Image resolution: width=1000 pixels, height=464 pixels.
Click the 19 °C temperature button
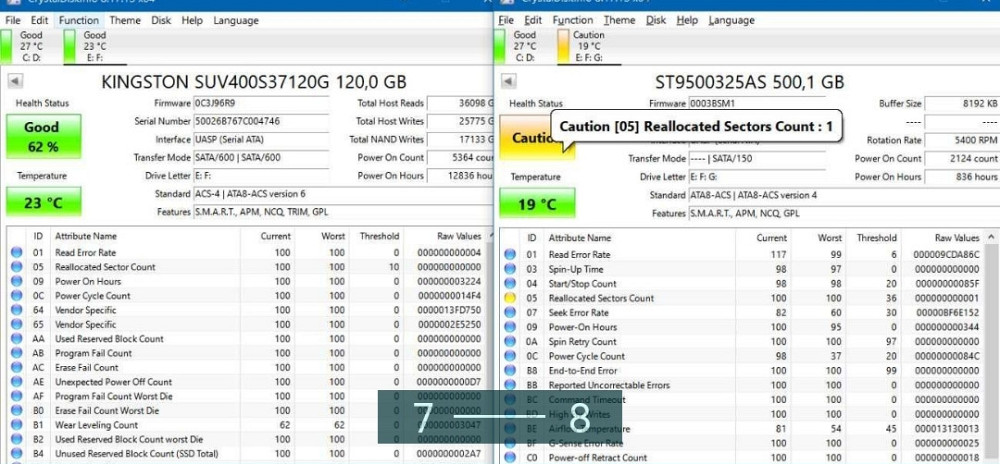pyautogui.click(x=537, y=204)
